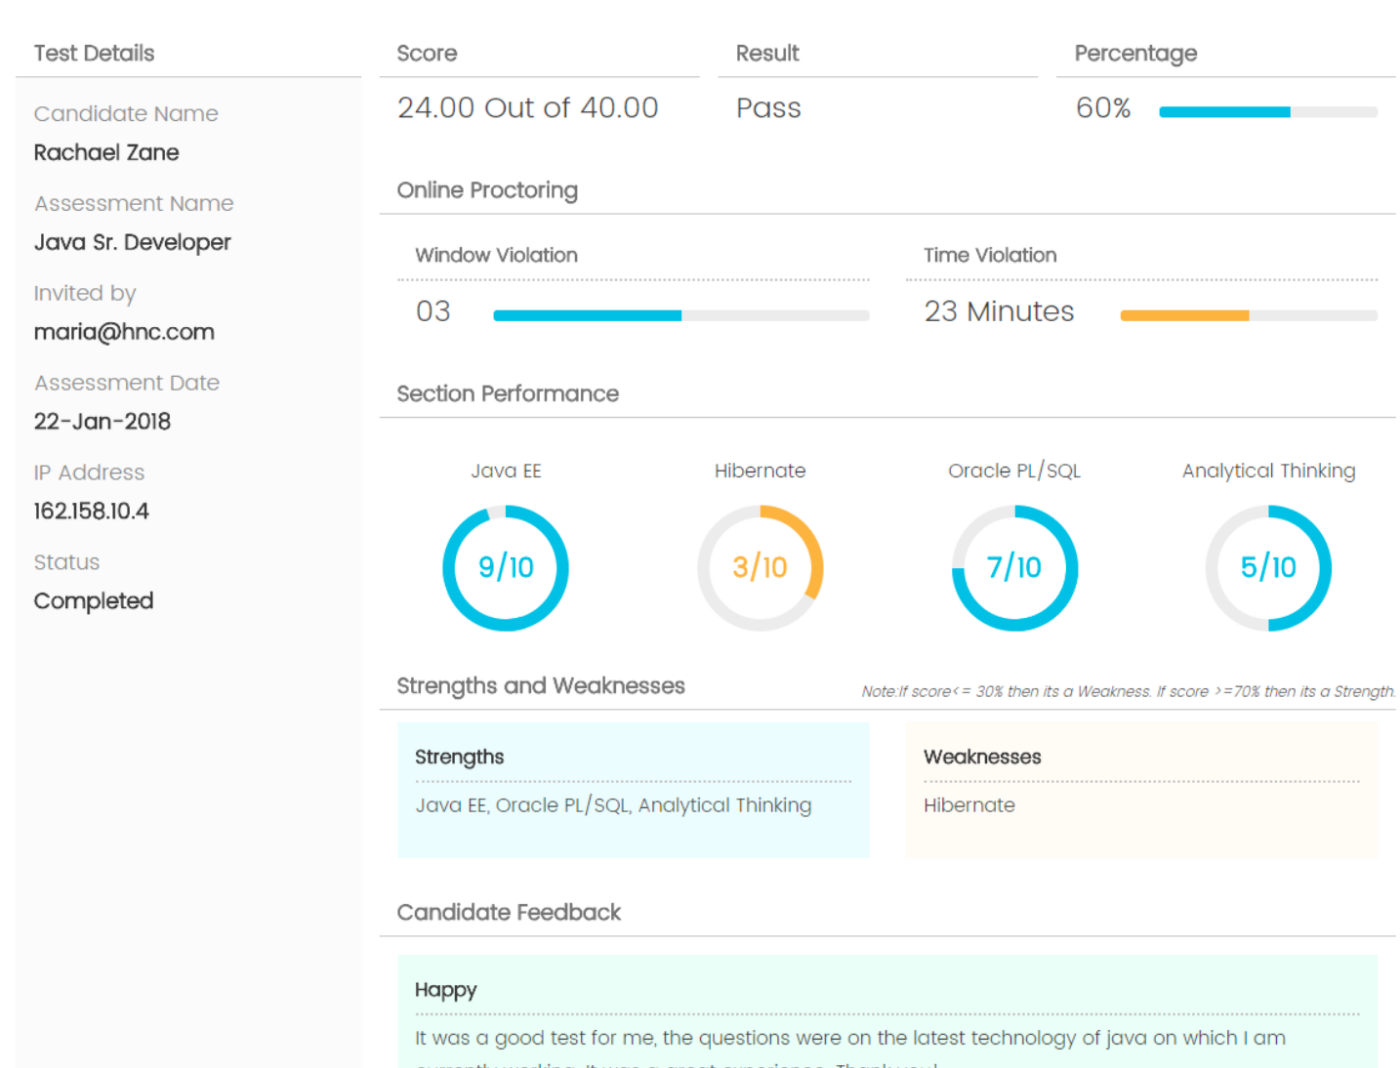
Task: Select the Test Details section header
Action: [94, 53]
